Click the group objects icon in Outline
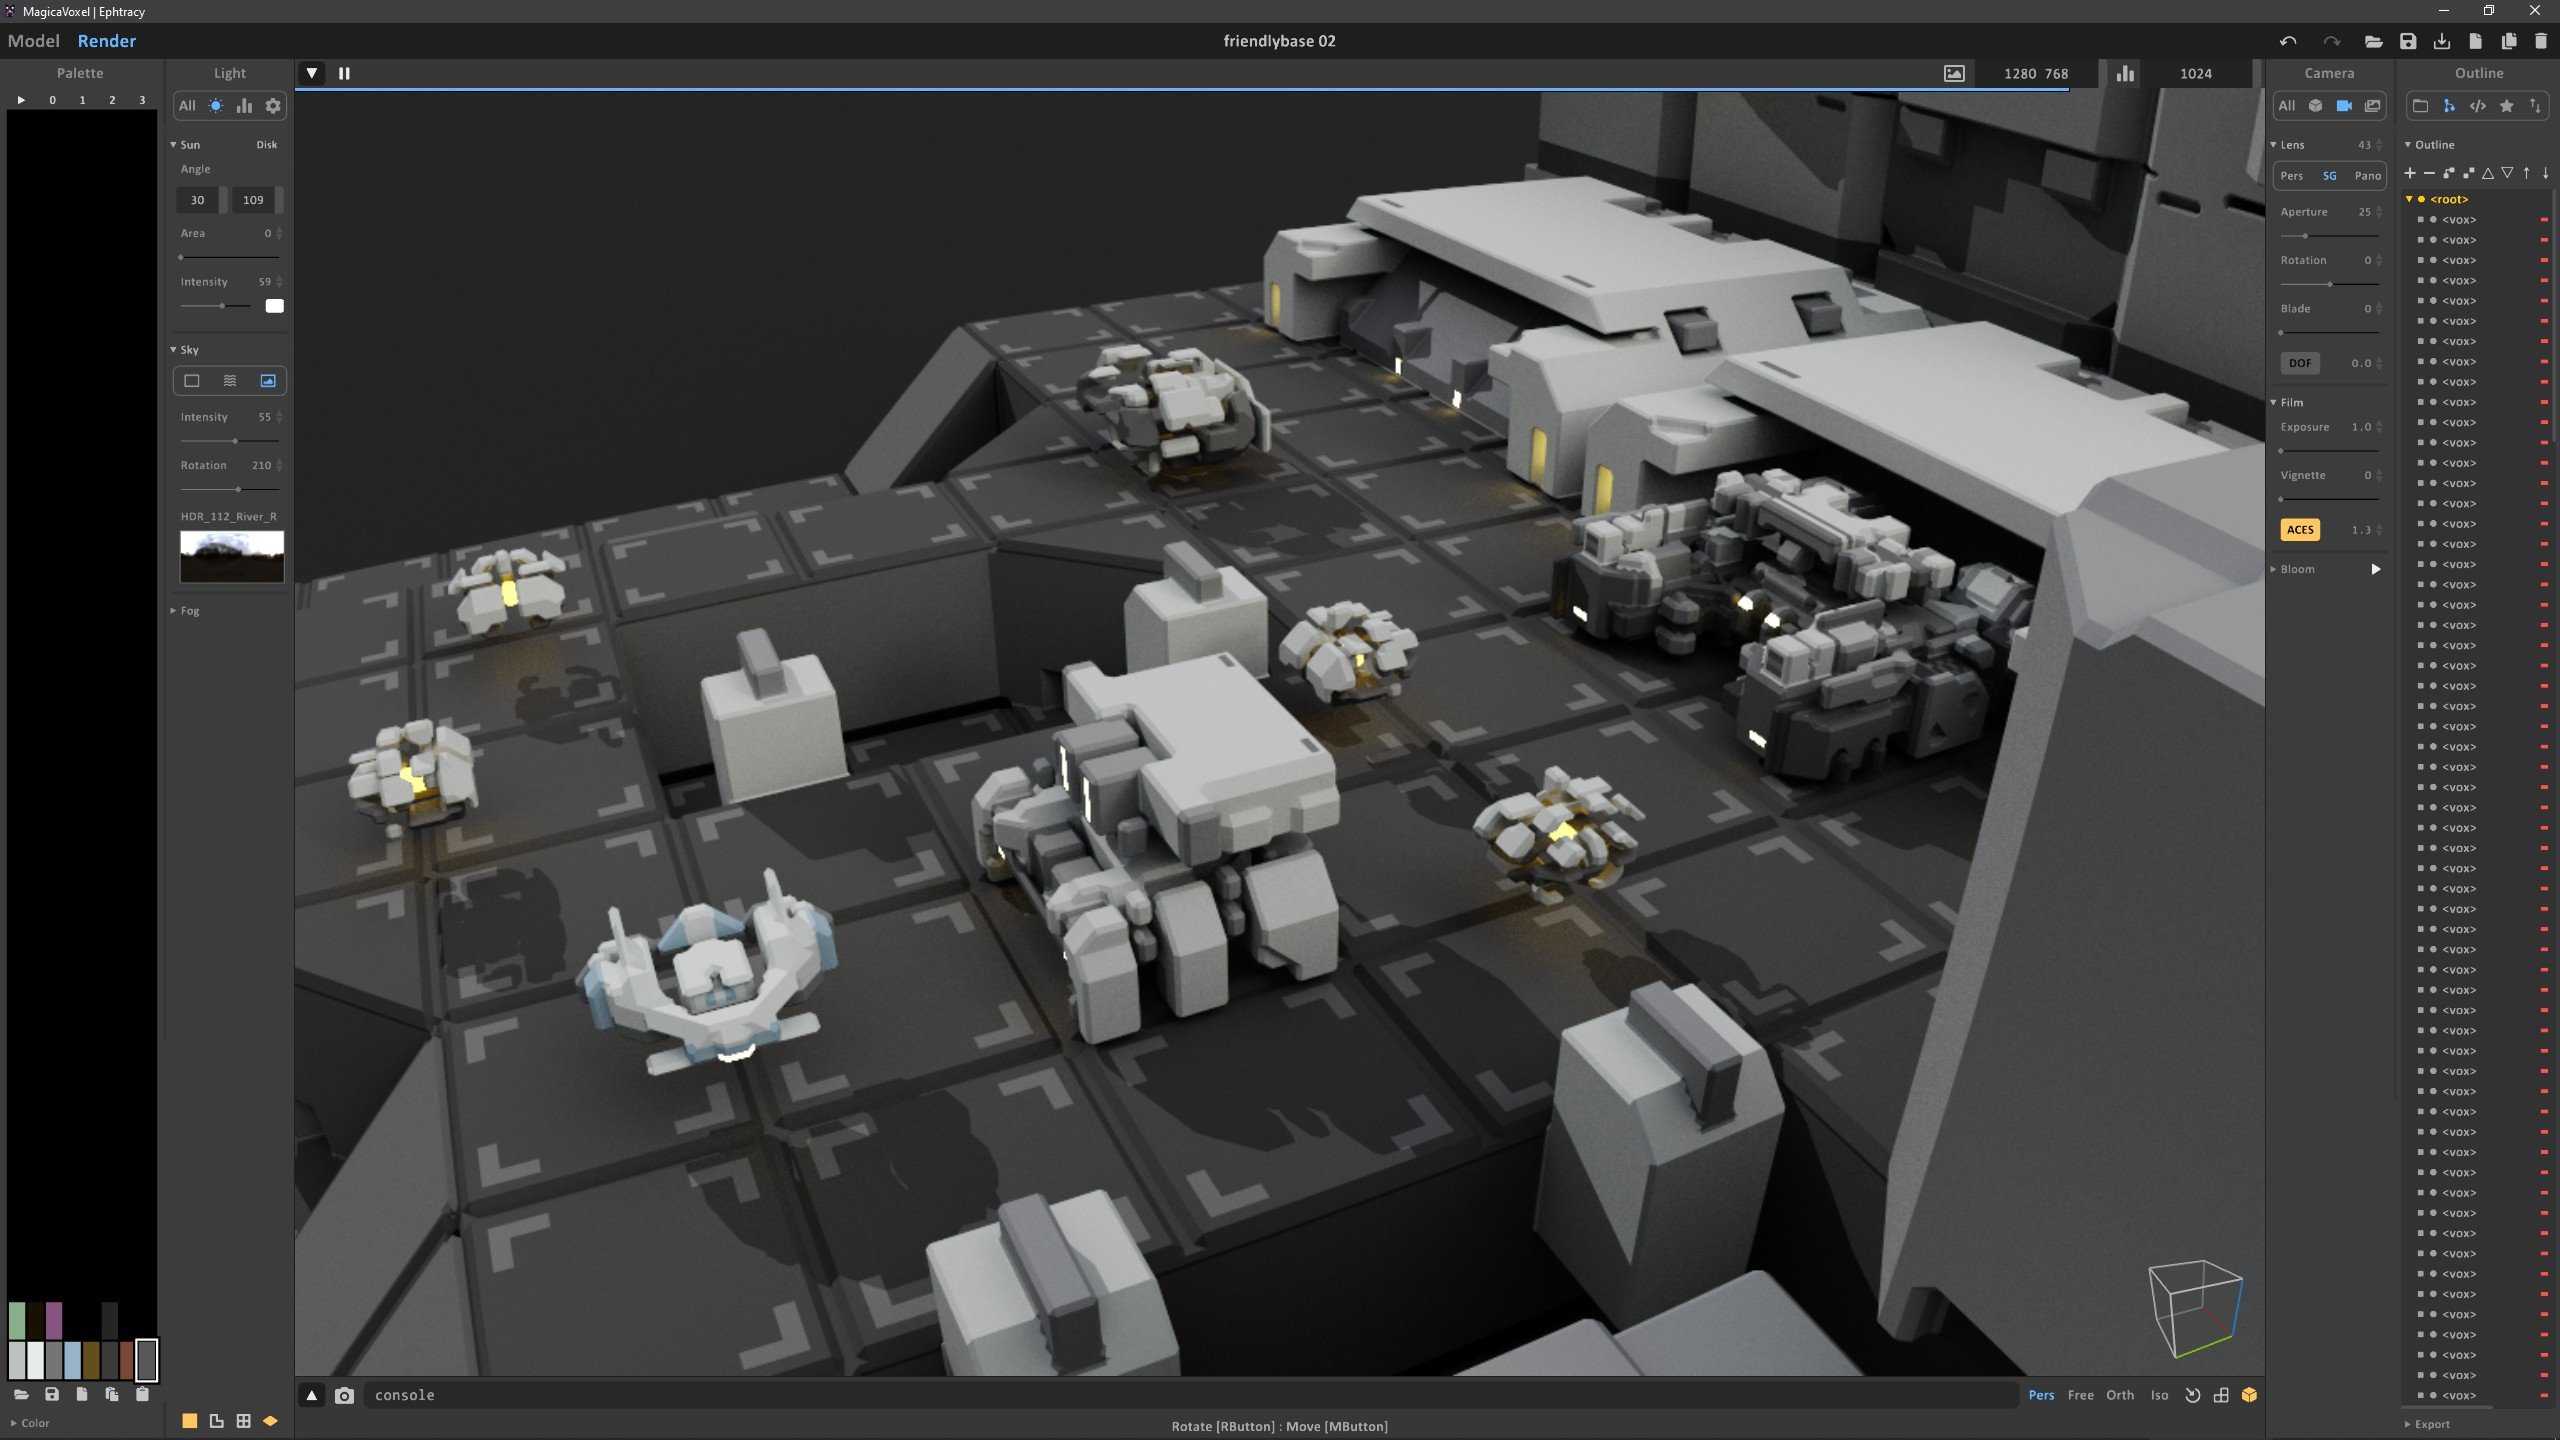The width and height of the screenshot is (2560, 1440). click(x=2449, y=173)
